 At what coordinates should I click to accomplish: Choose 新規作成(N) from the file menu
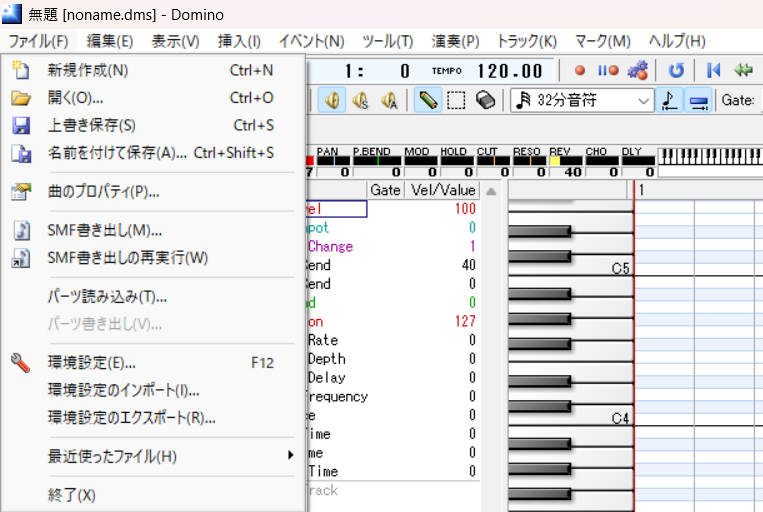(153, 70)
